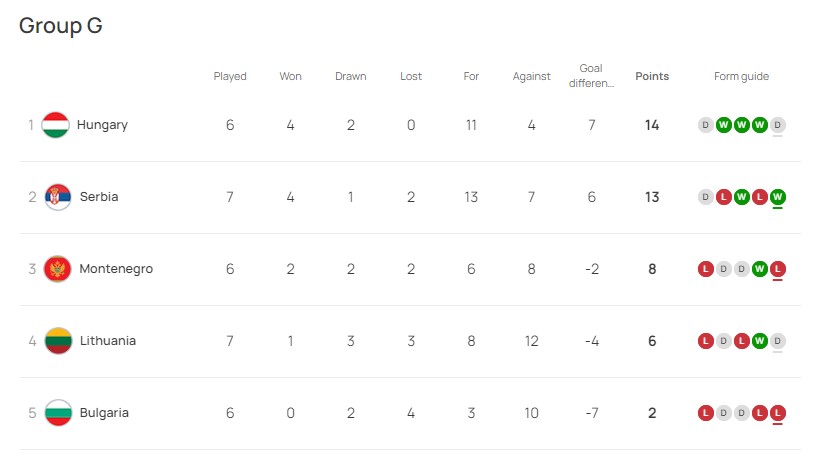Open the Hungary team link
This screenshot has width=816, height=463.
103,125
